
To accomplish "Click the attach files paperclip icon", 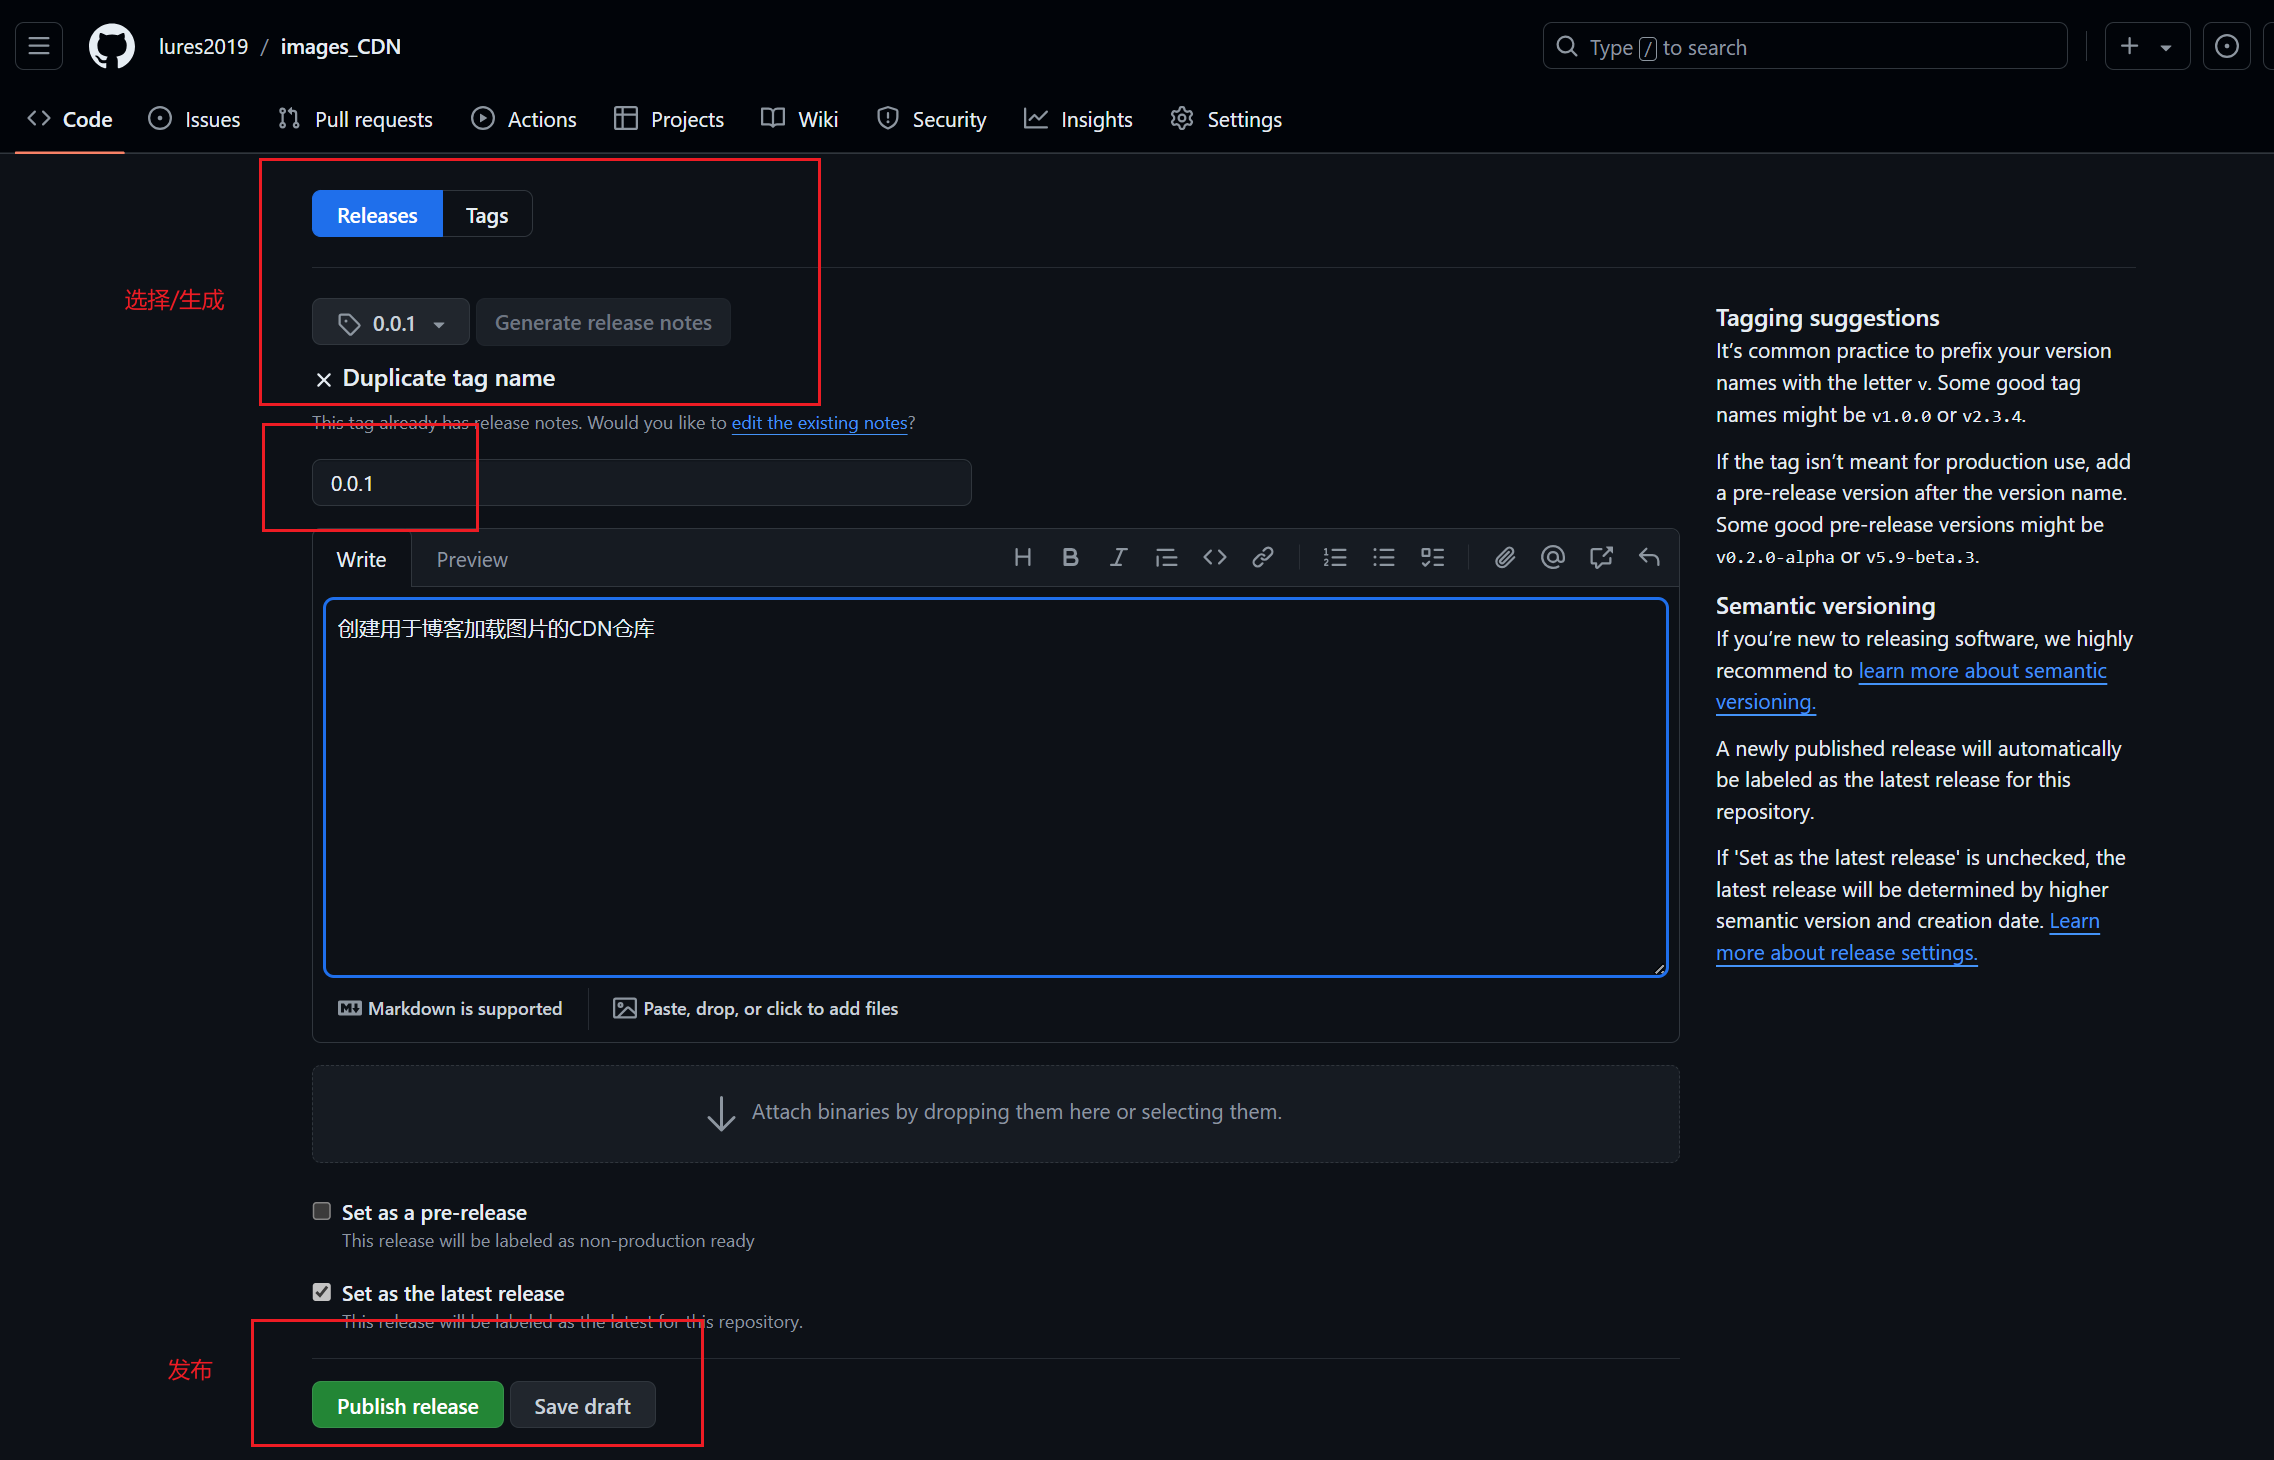I will (1504, 557).
